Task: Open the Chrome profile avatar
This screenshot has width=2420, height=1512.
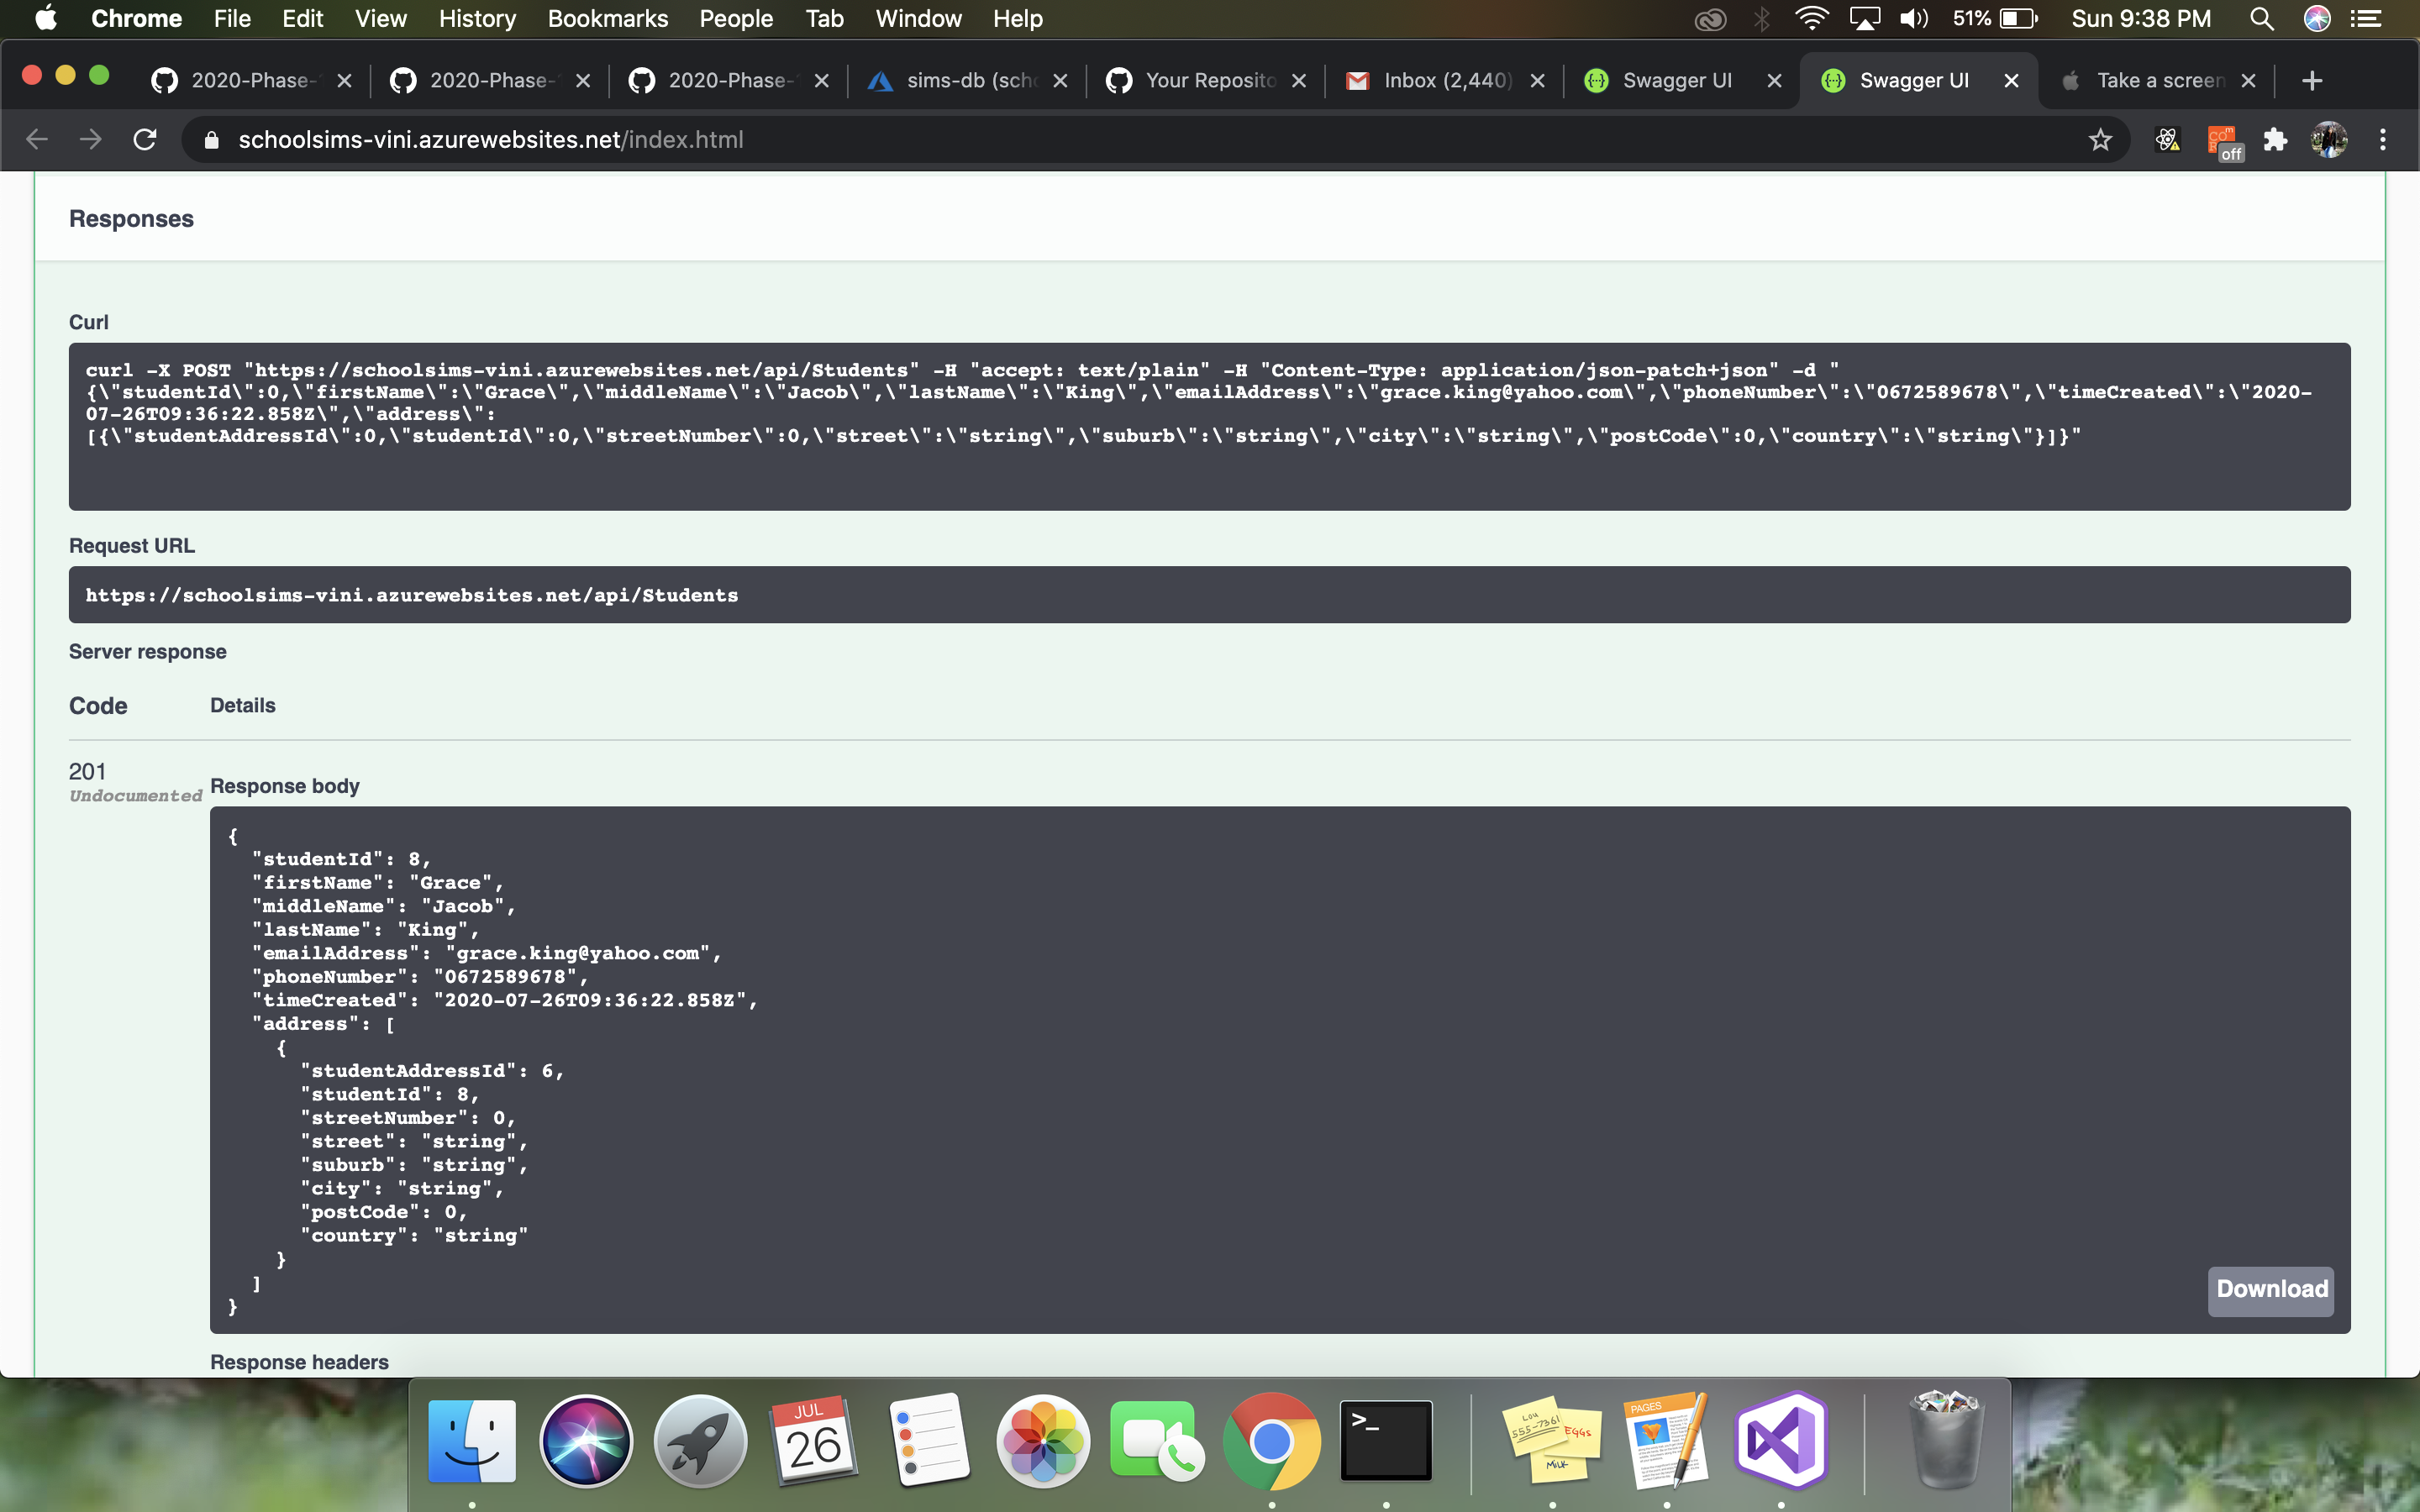Action: (2329, 140)
